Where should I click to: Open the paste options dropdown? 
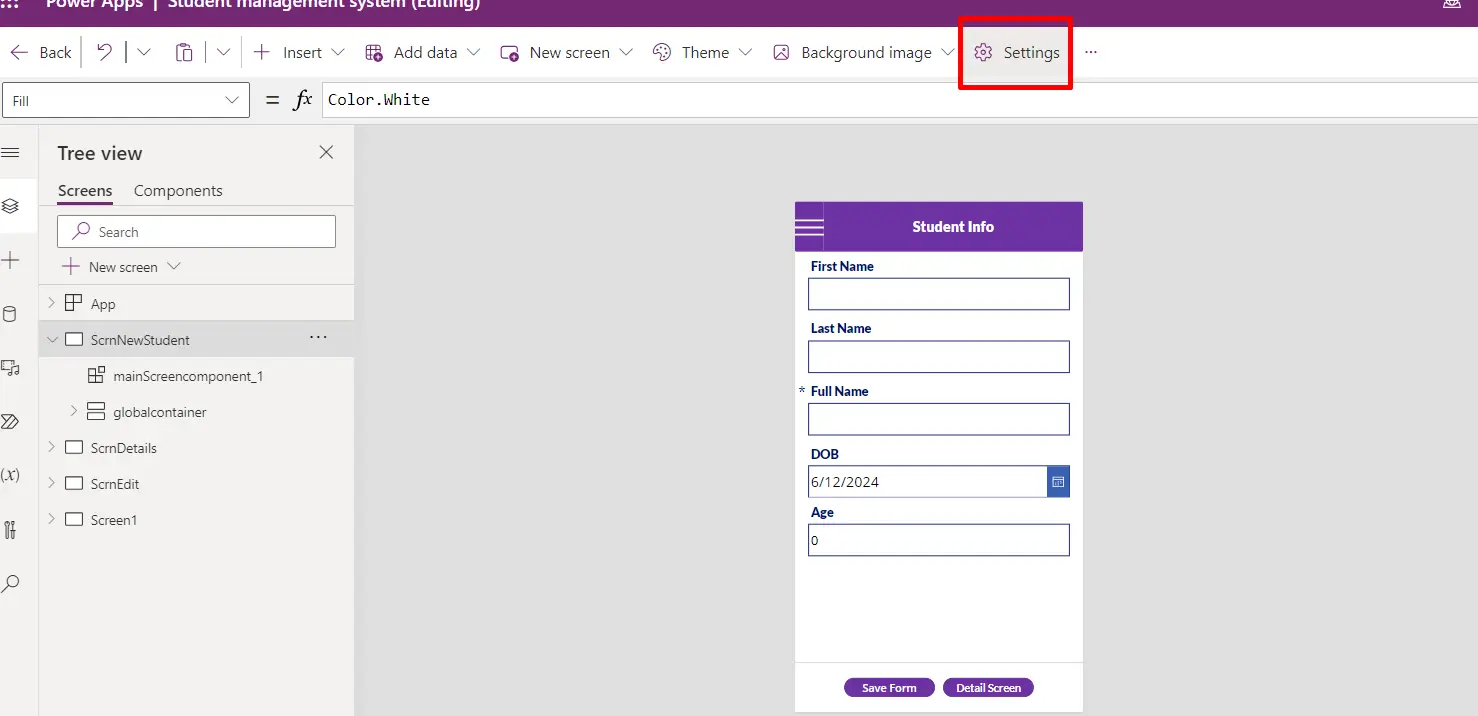click(x=223, y=53)
